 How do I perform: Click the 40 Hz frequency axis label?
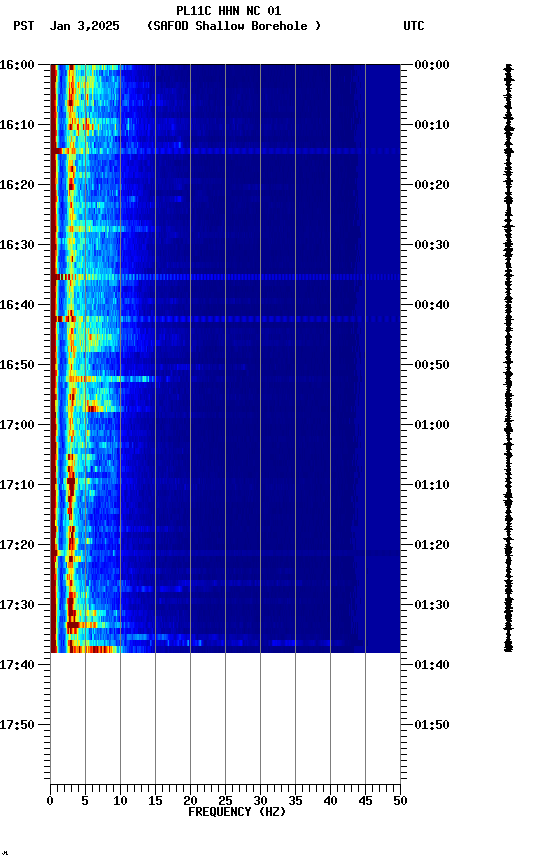(330, 801)
